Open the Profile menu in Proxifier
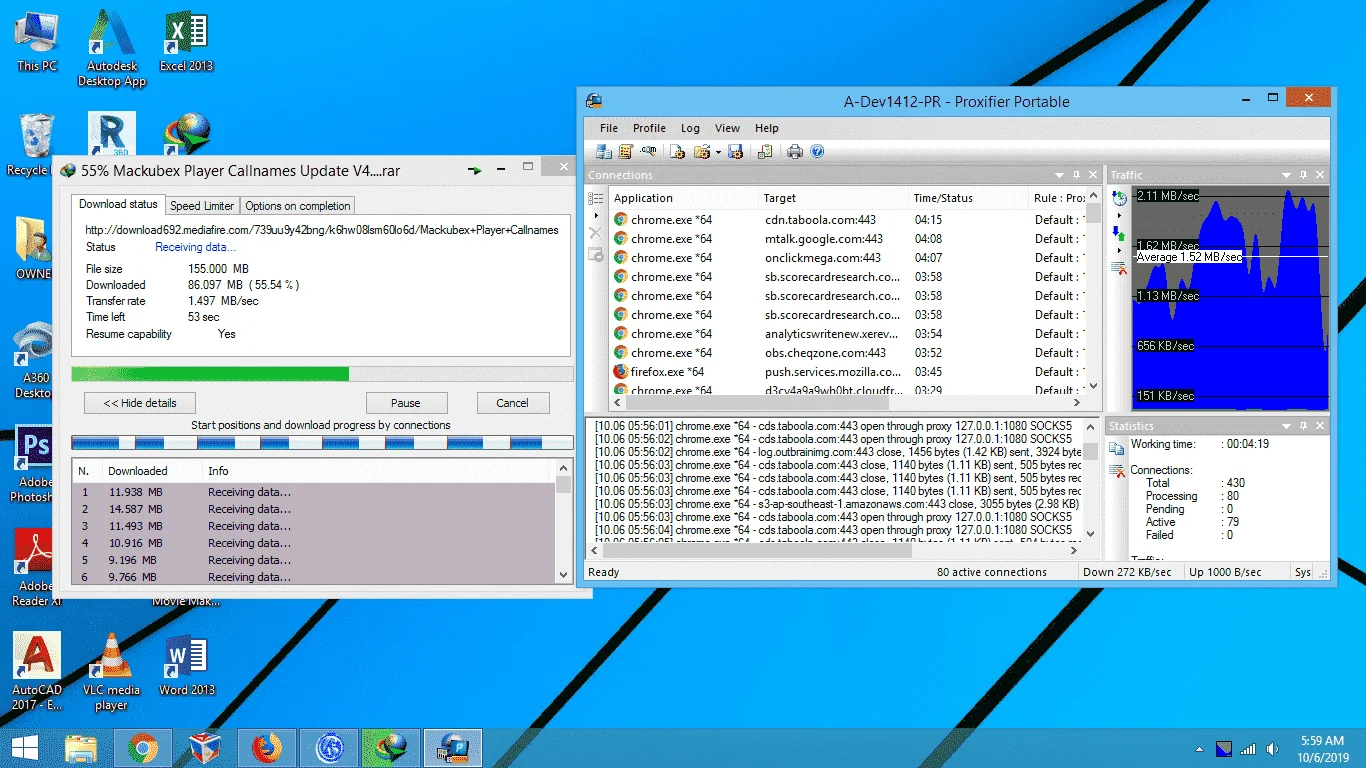Image resolution: width=1366 pixels, height=768 pixels. (649, 128)
